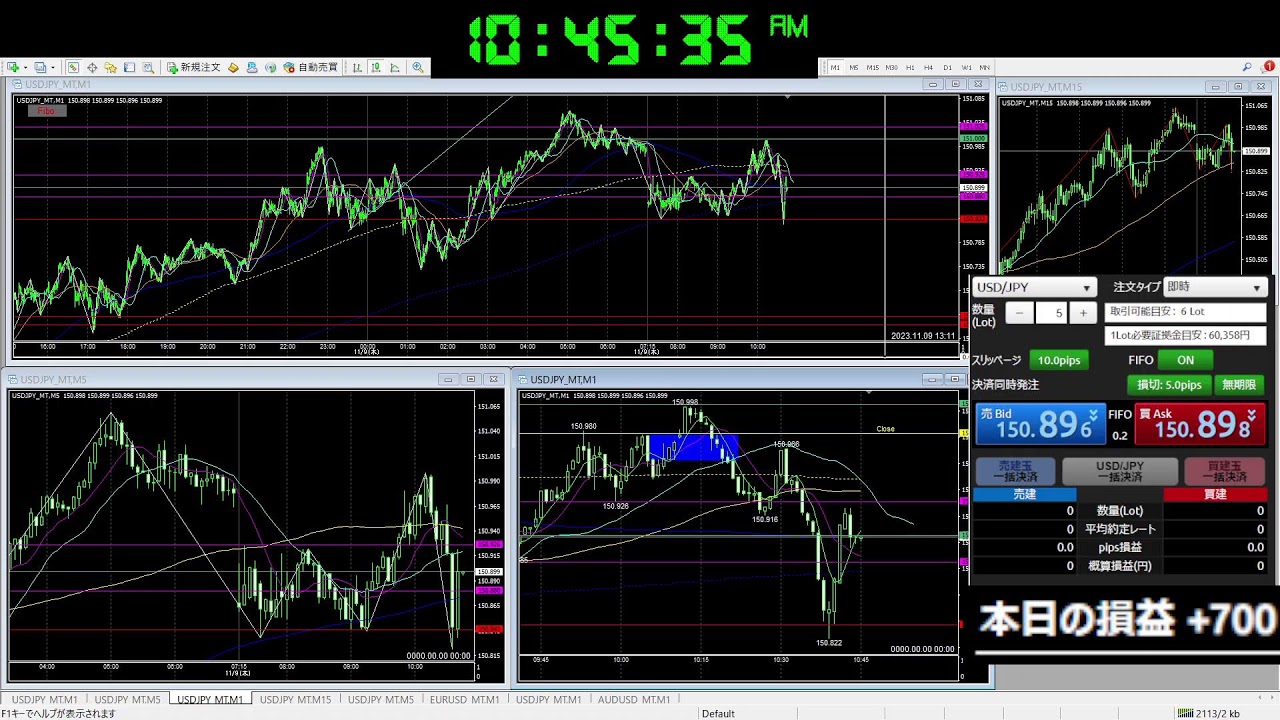Open the notification bubble with red badge
The height and width of the screenshot is (720, 1280).
click(x=1266, y=67)
